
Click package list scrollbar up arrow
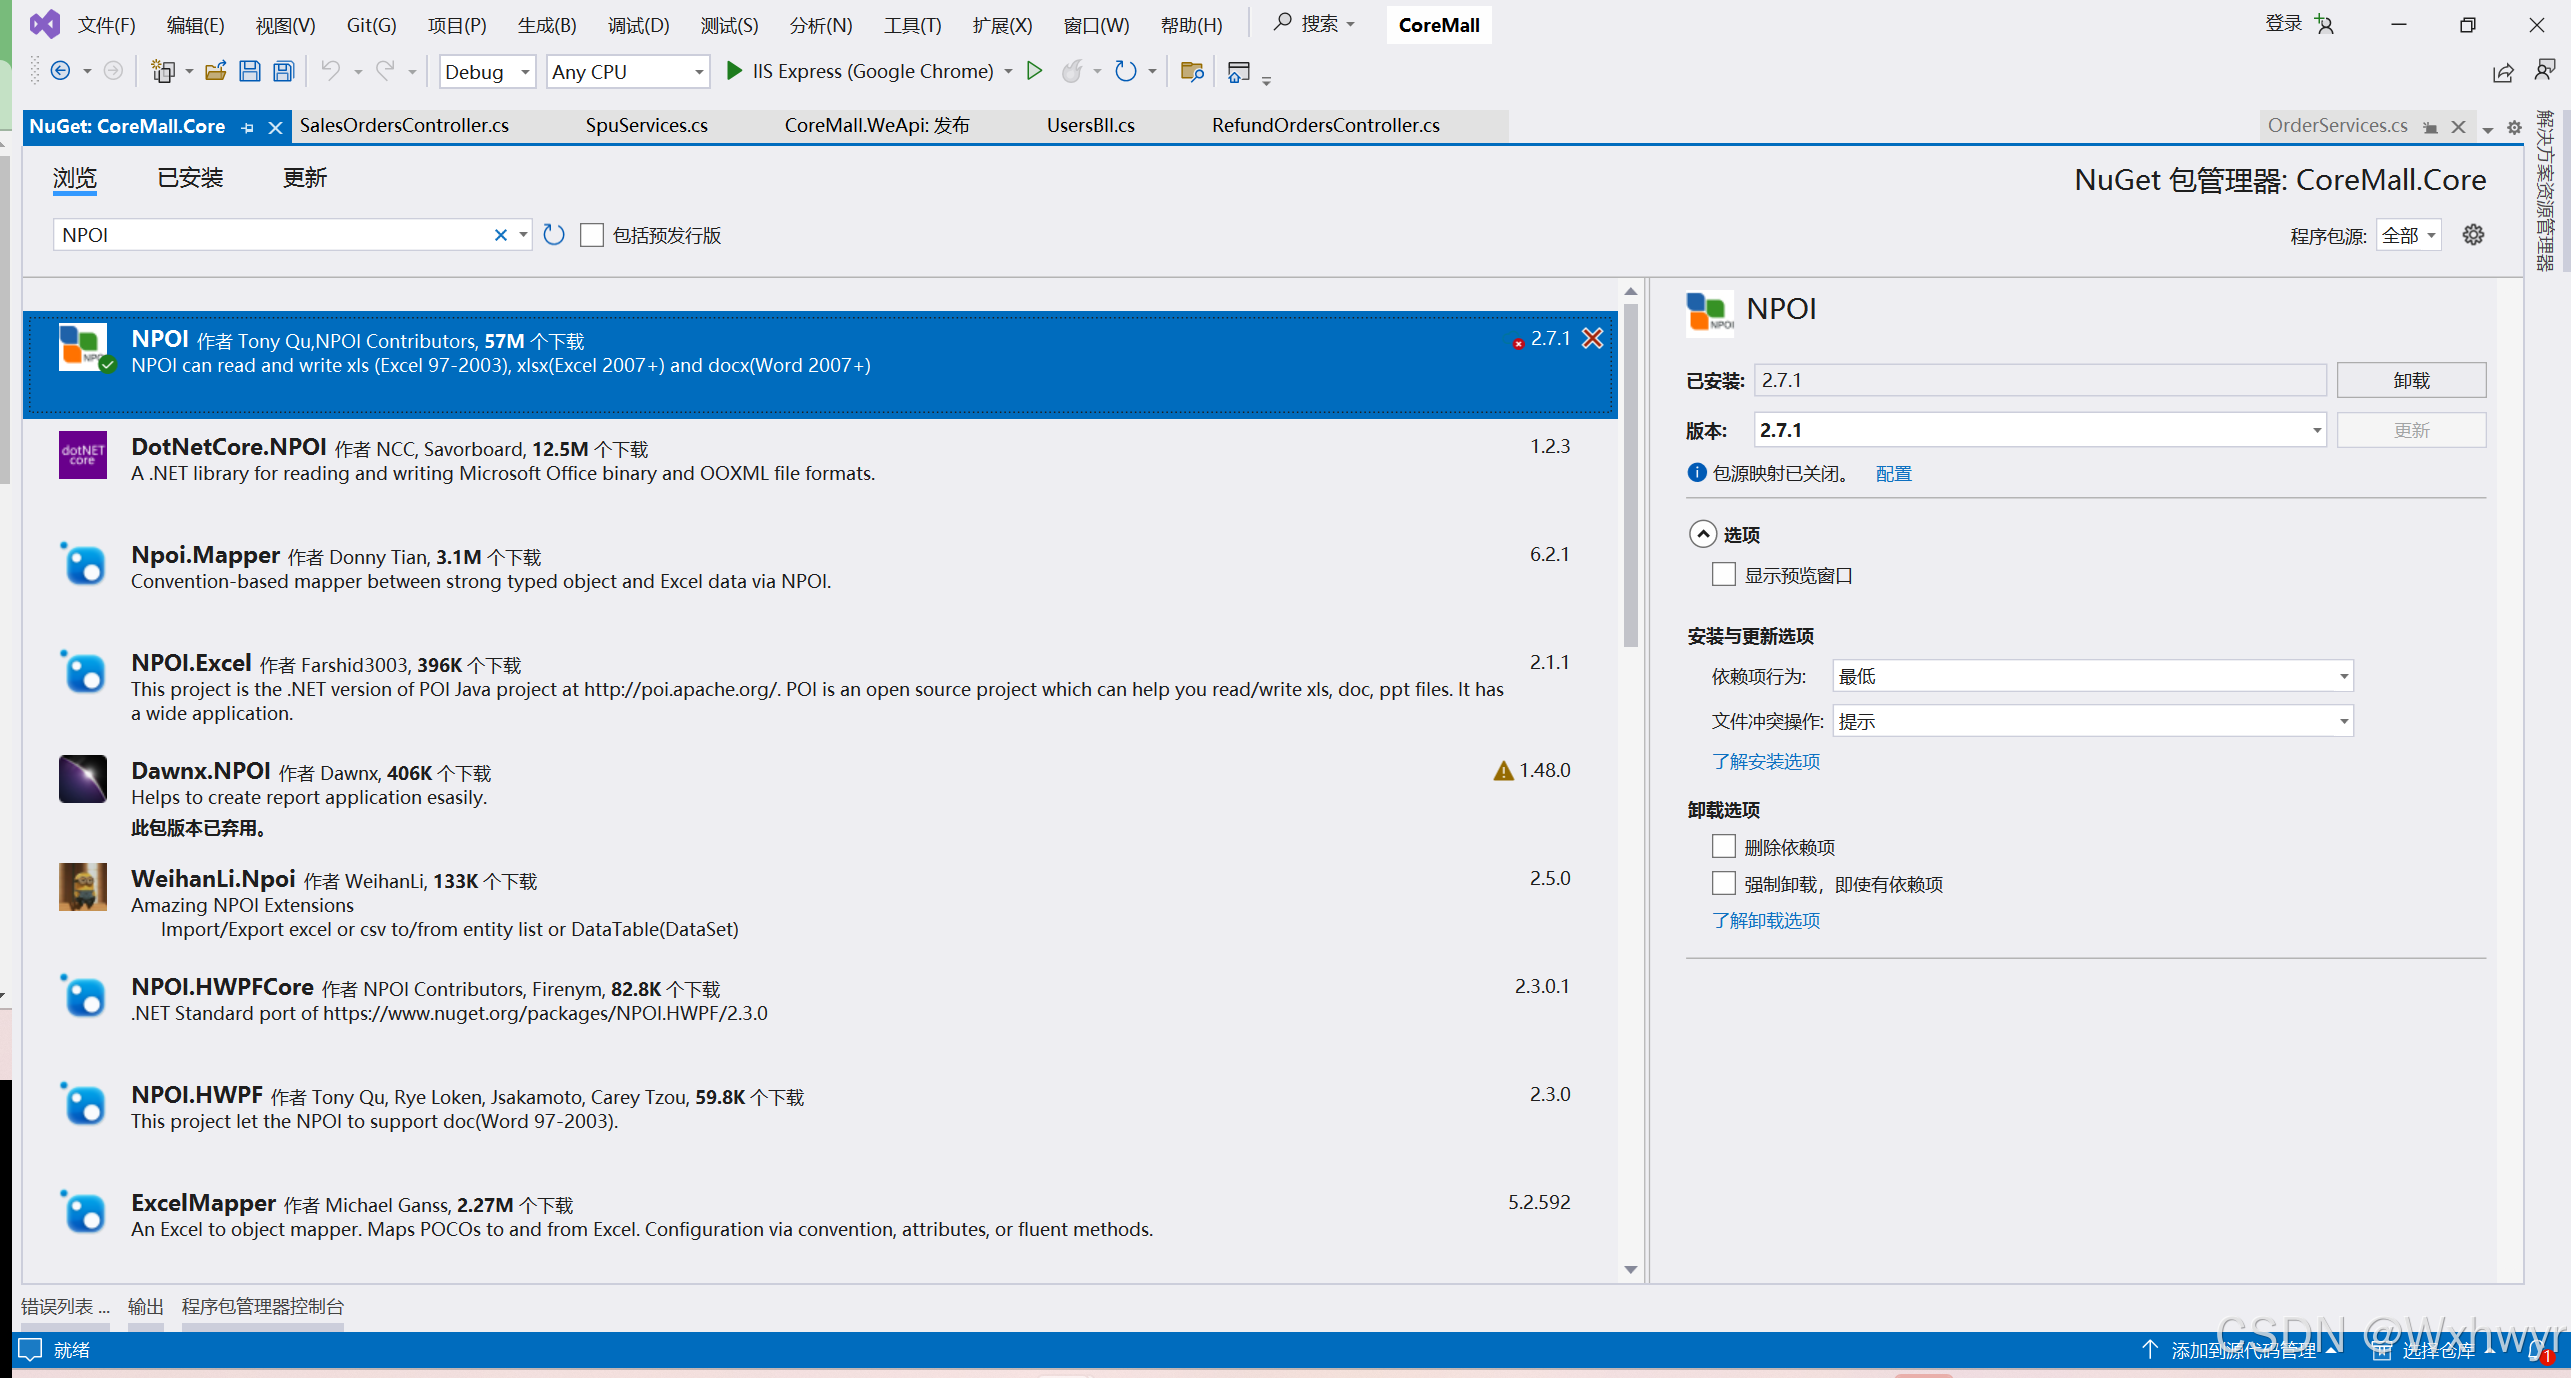click(x=1631, y=291)
